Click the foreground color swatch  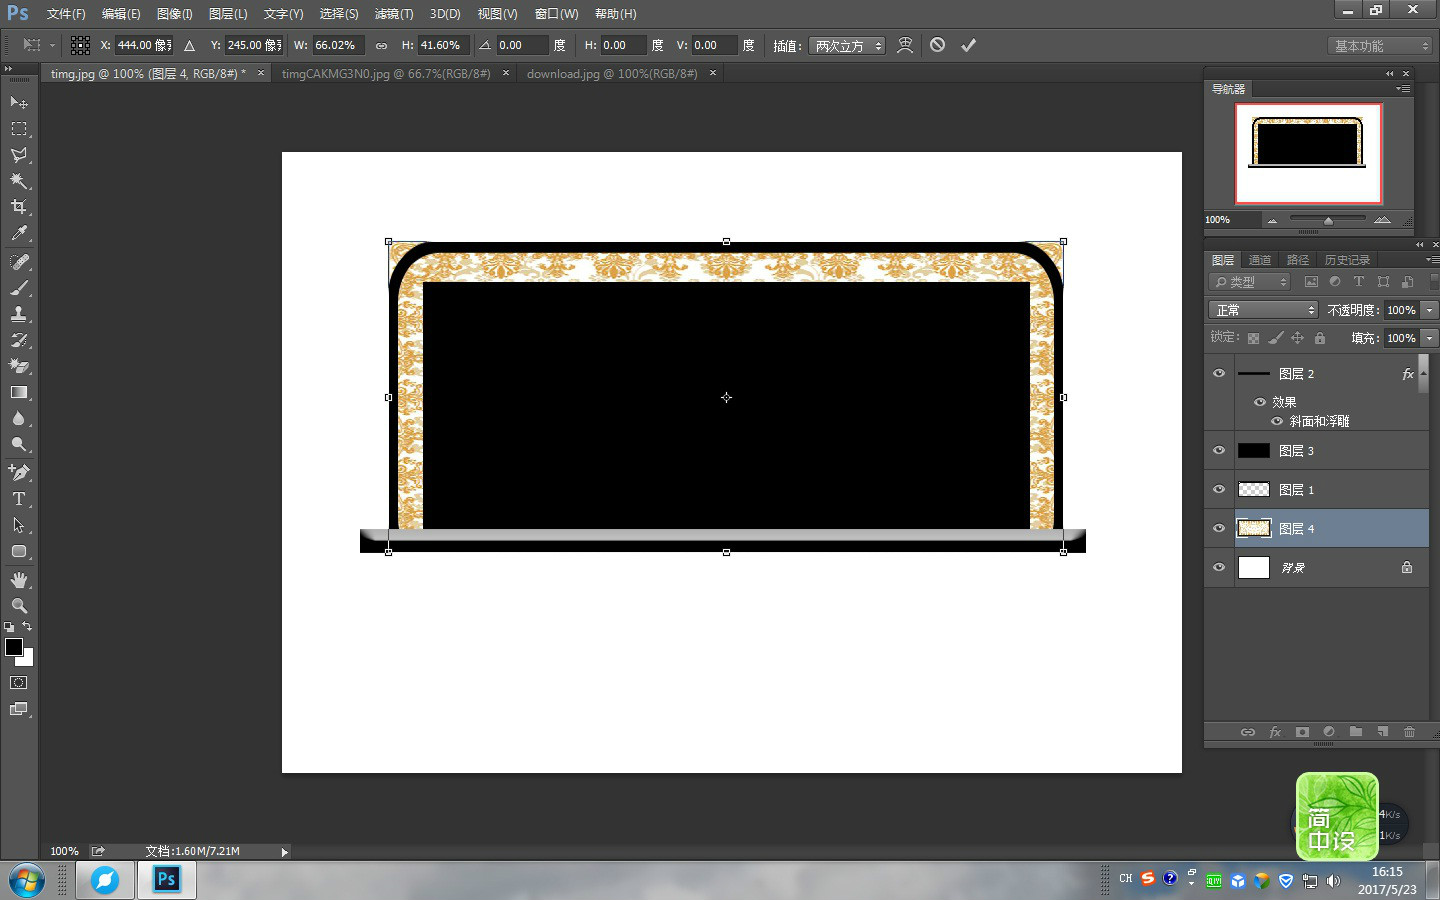tap(14, 647)
